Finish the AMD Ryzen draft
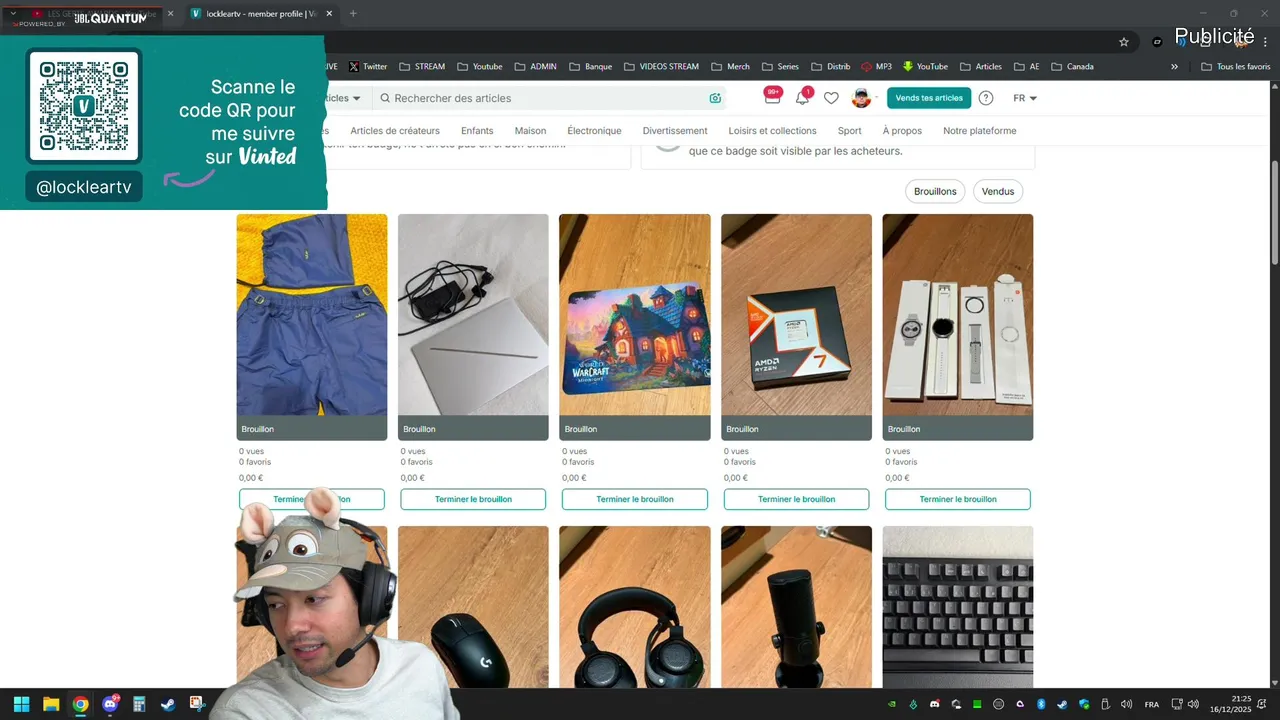The height and width of the screenshot is (720, 1280). click(796, 499)
